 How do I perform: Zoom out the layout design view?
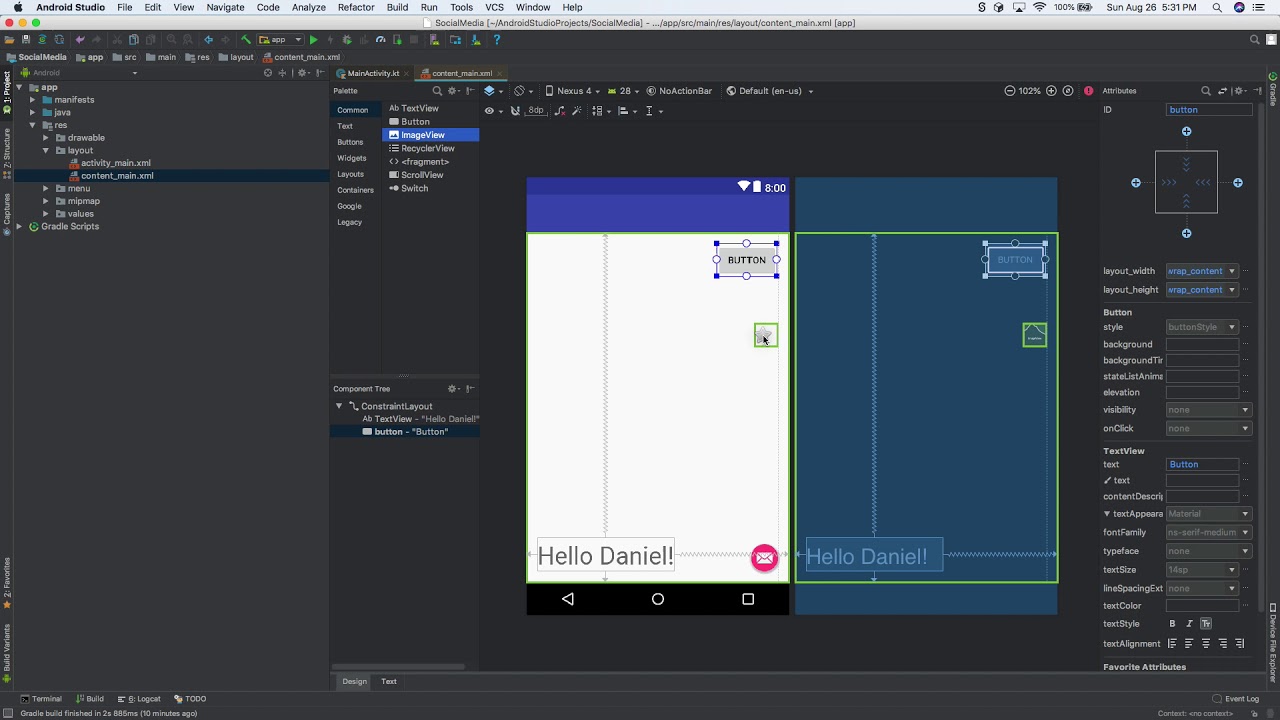tap(1009, 91)
